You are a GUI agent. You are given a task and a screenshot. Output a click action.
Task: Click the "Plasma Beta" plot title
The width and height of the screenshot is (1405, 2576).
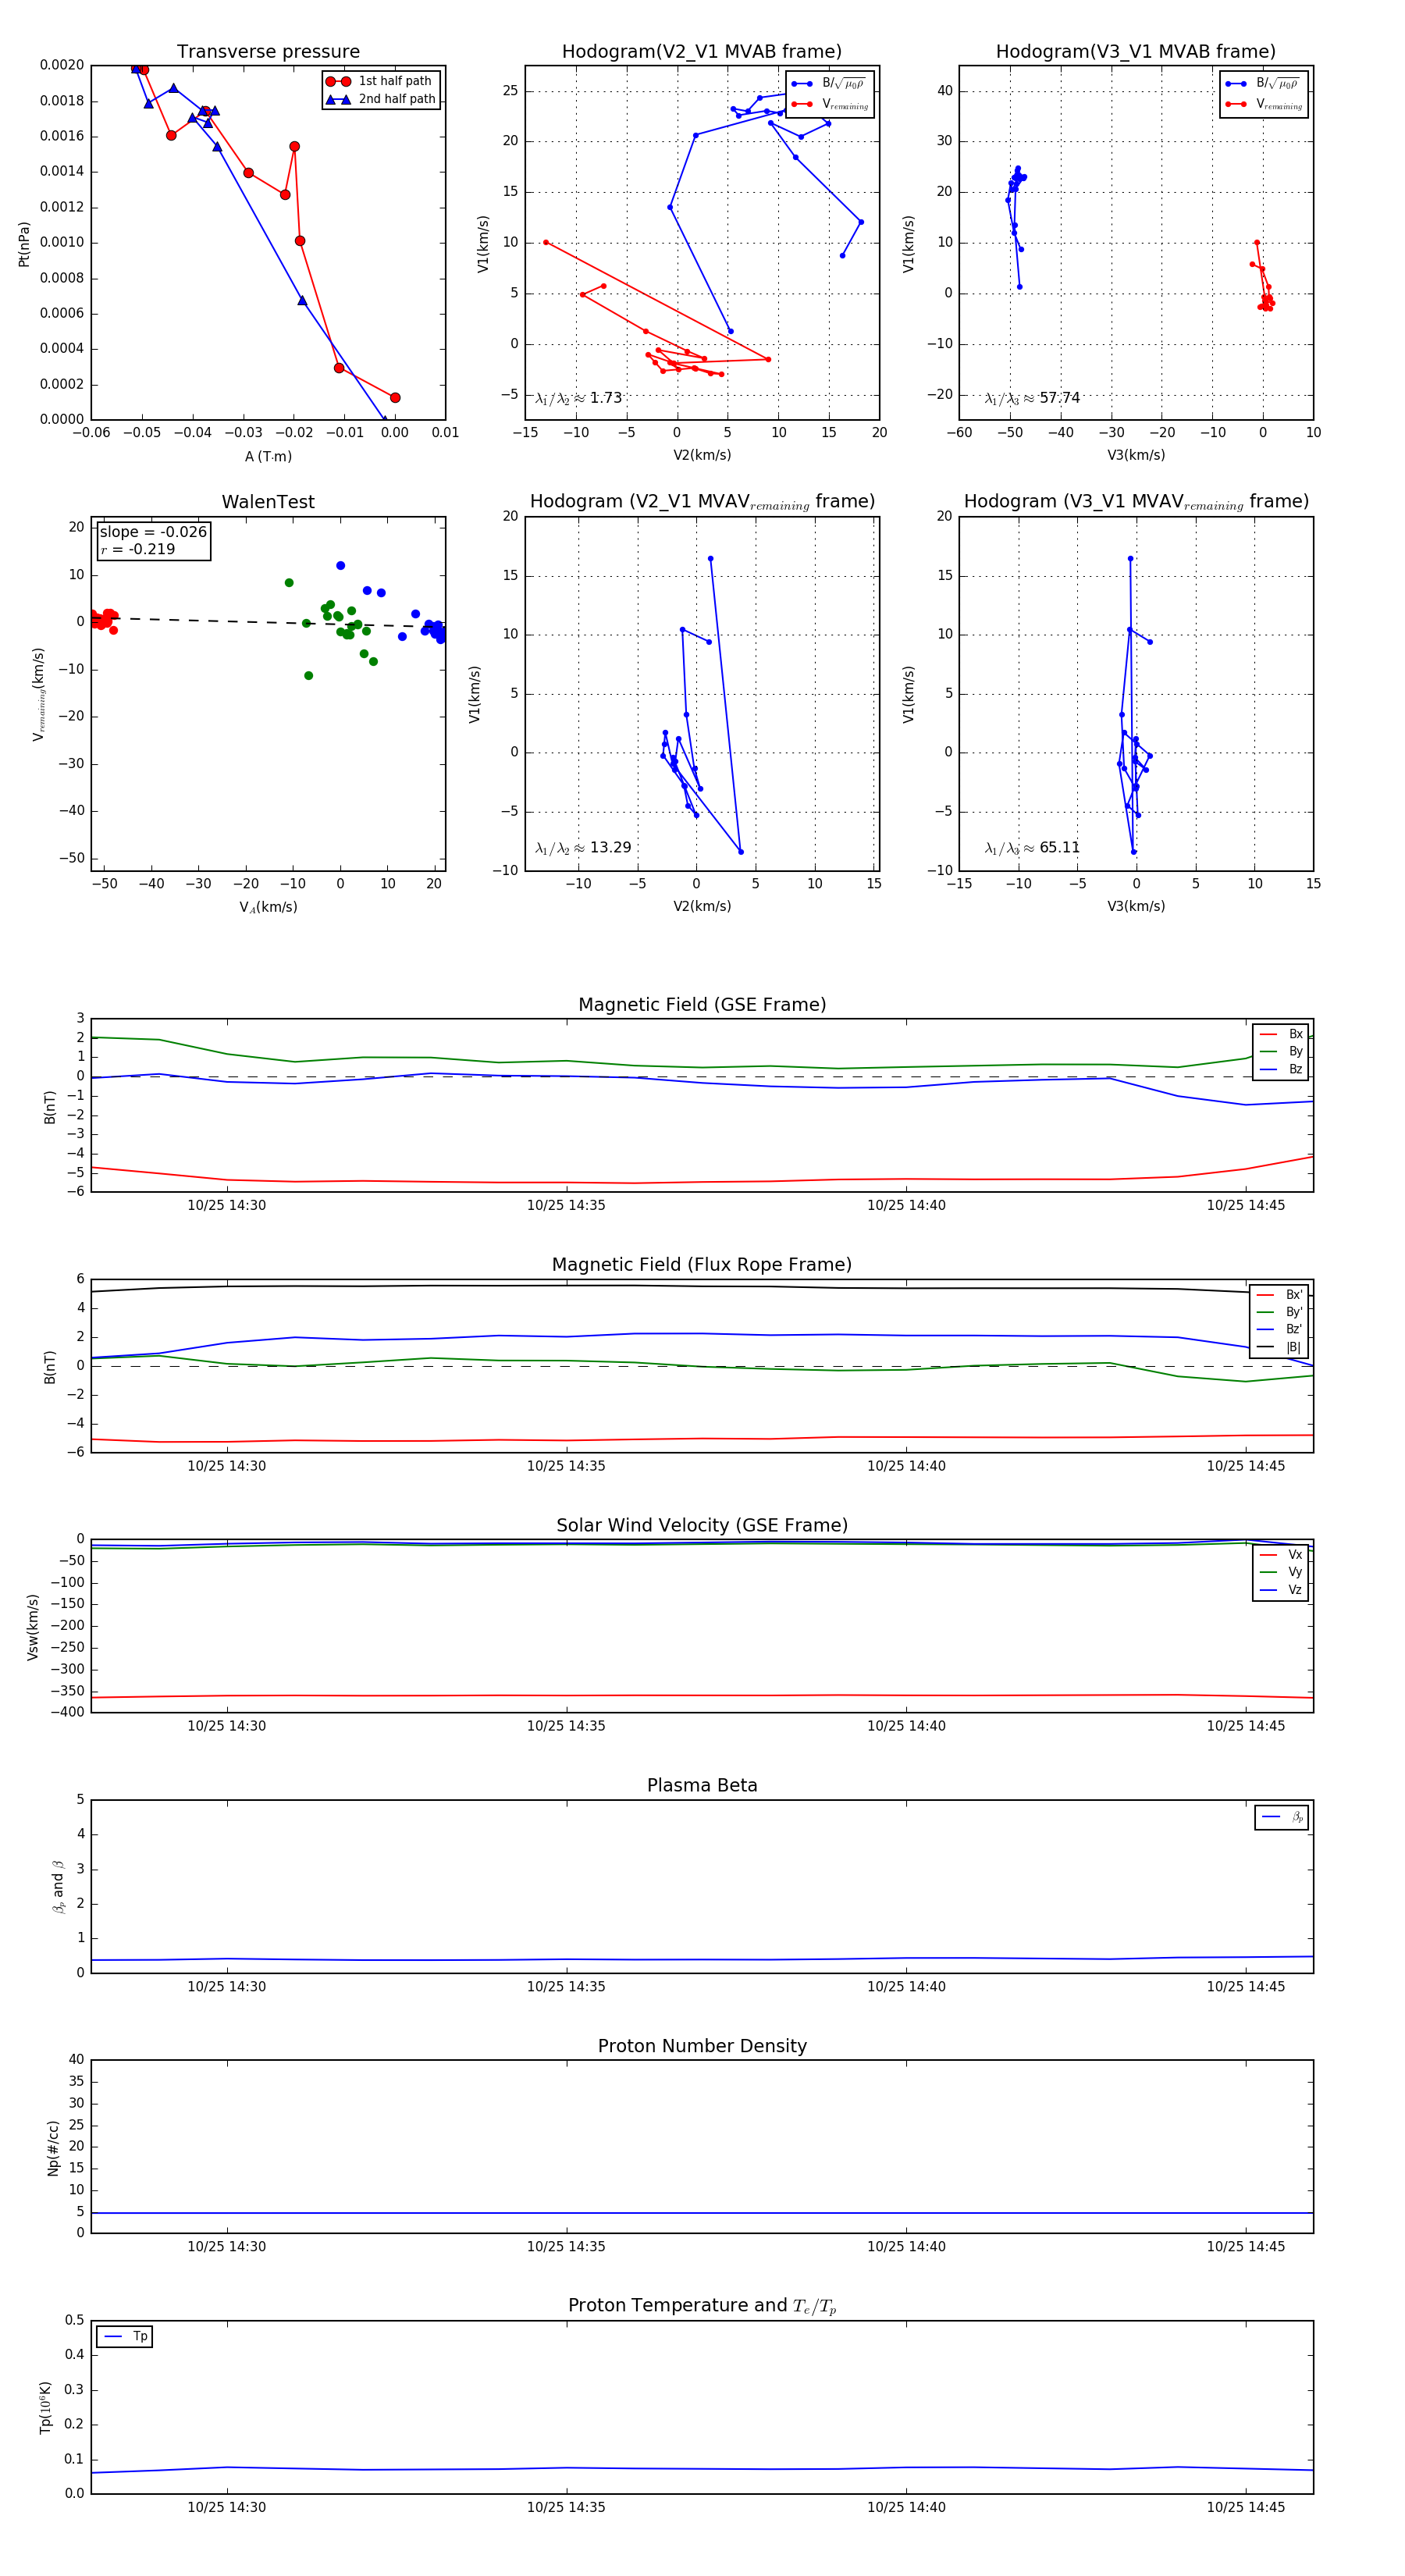(x=702, y=1786)
